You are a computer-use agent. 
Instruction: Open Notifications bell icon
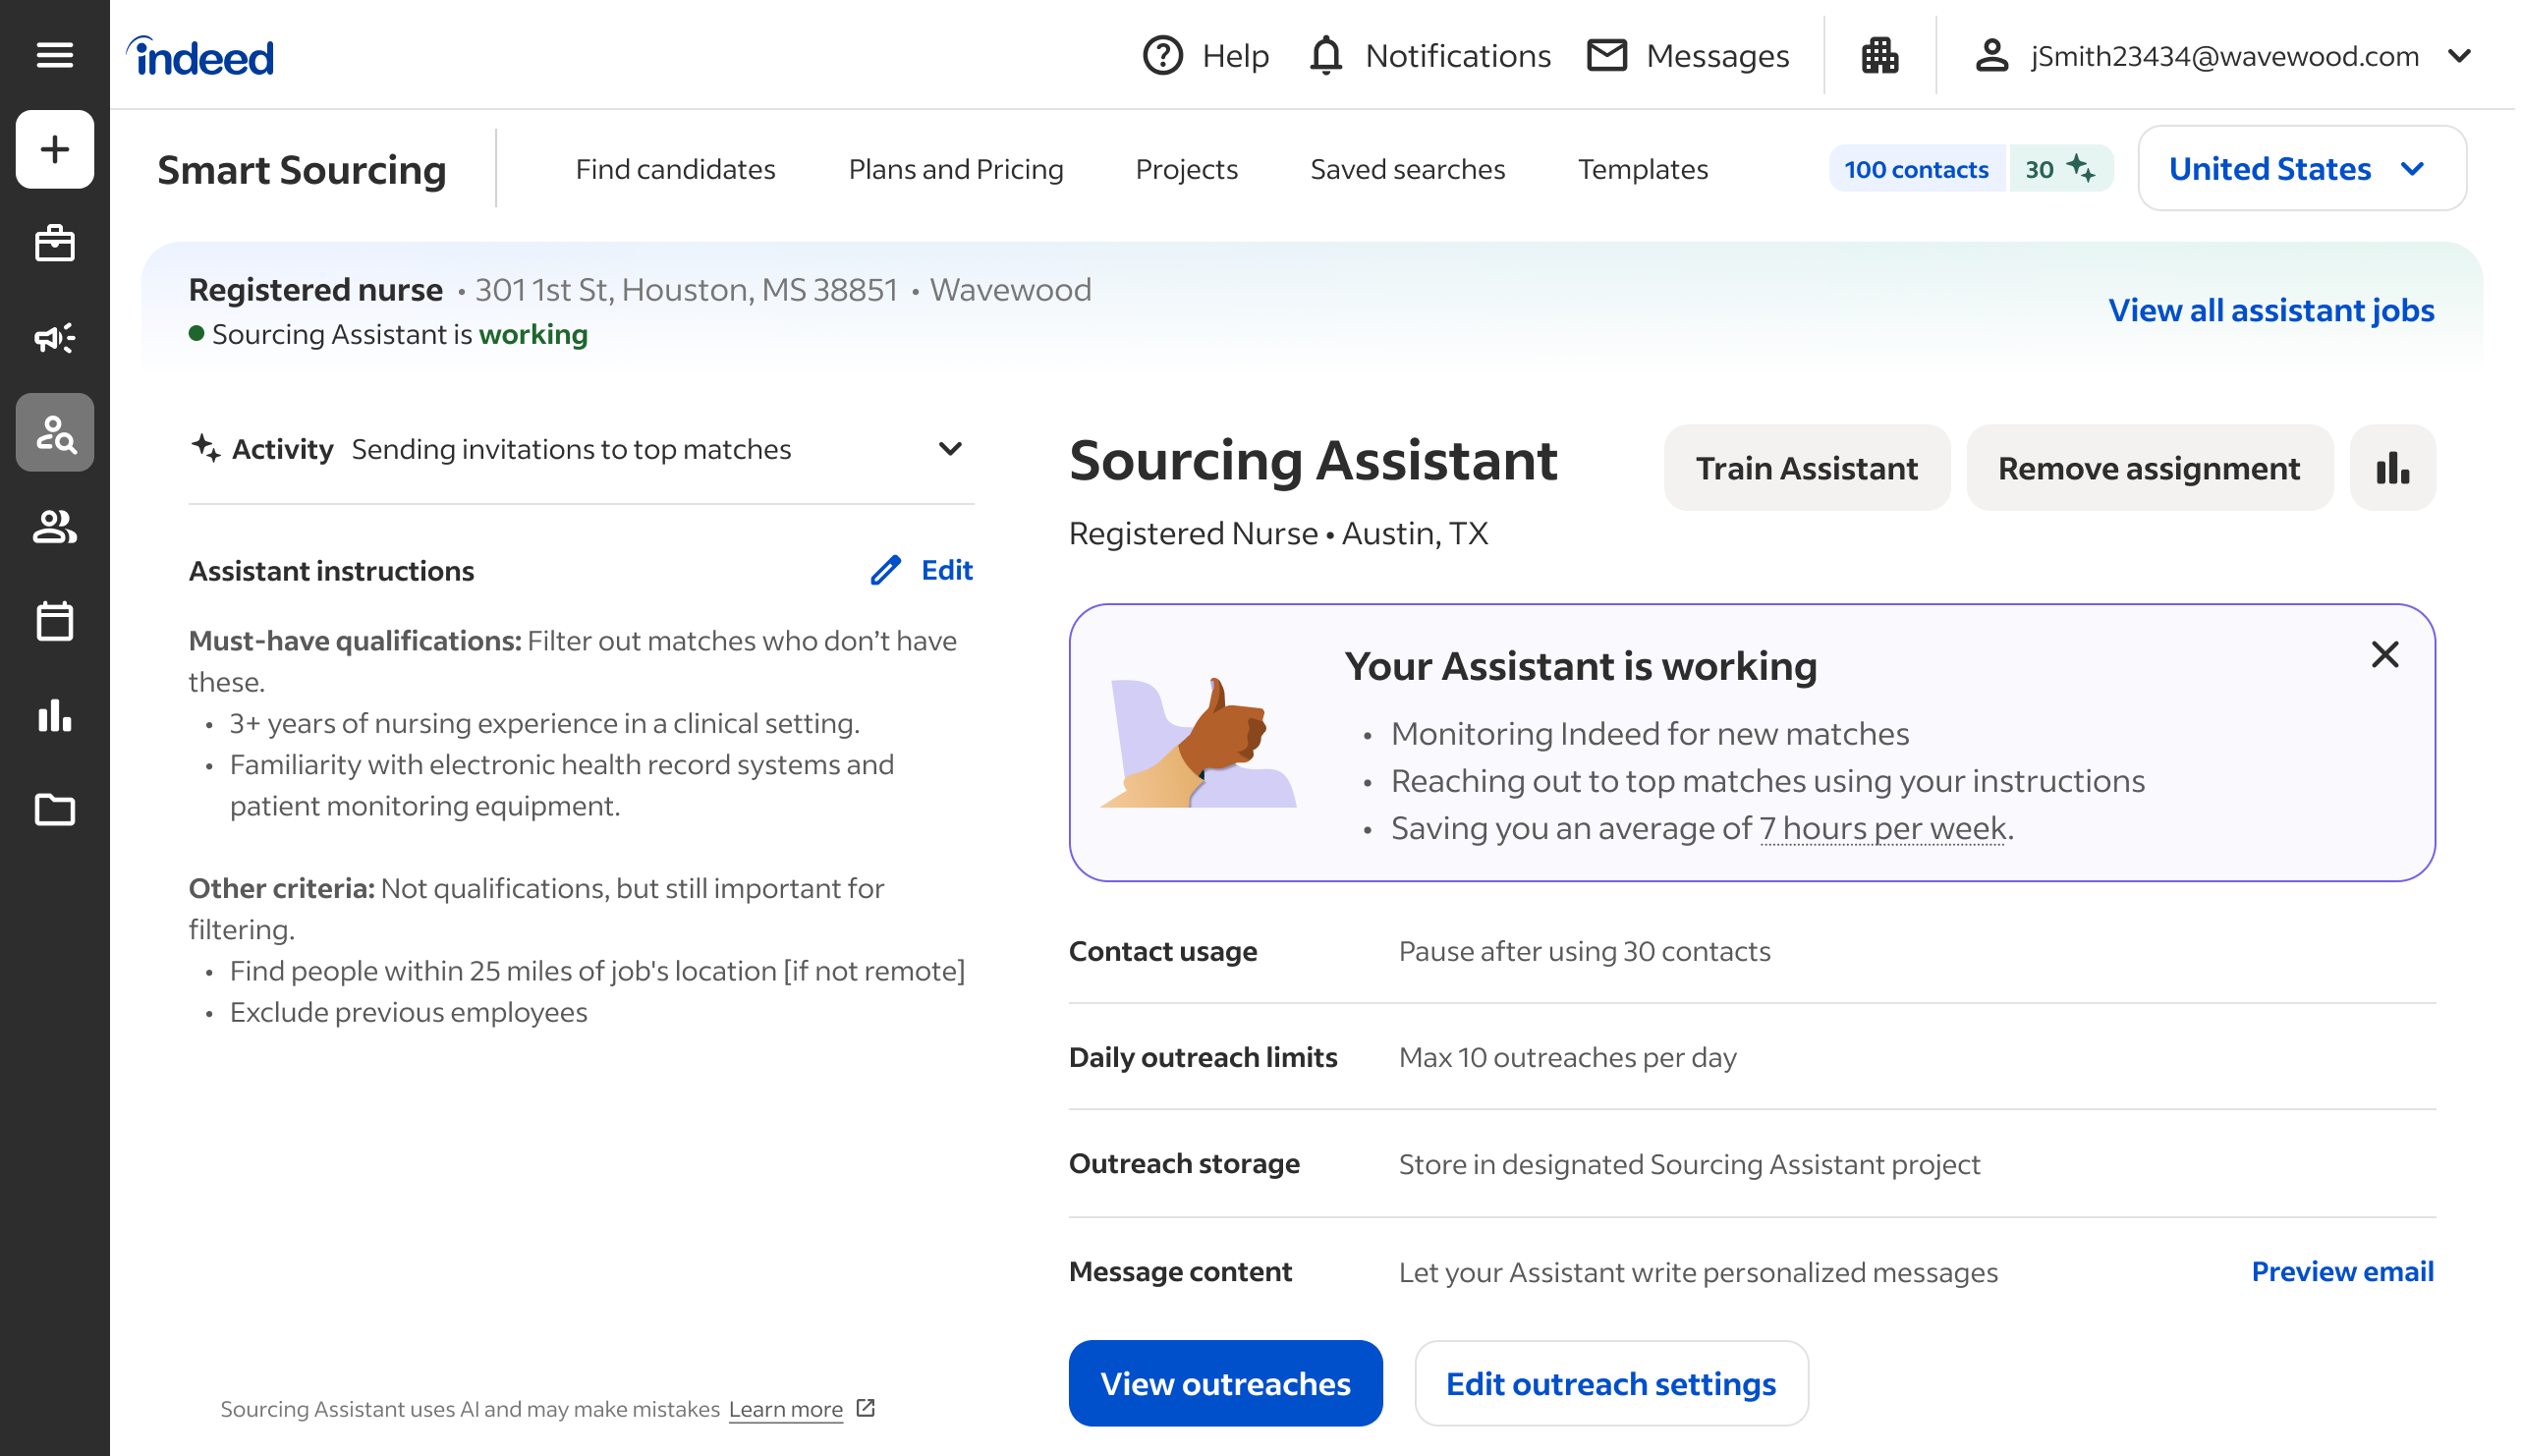click(1325, 55)
